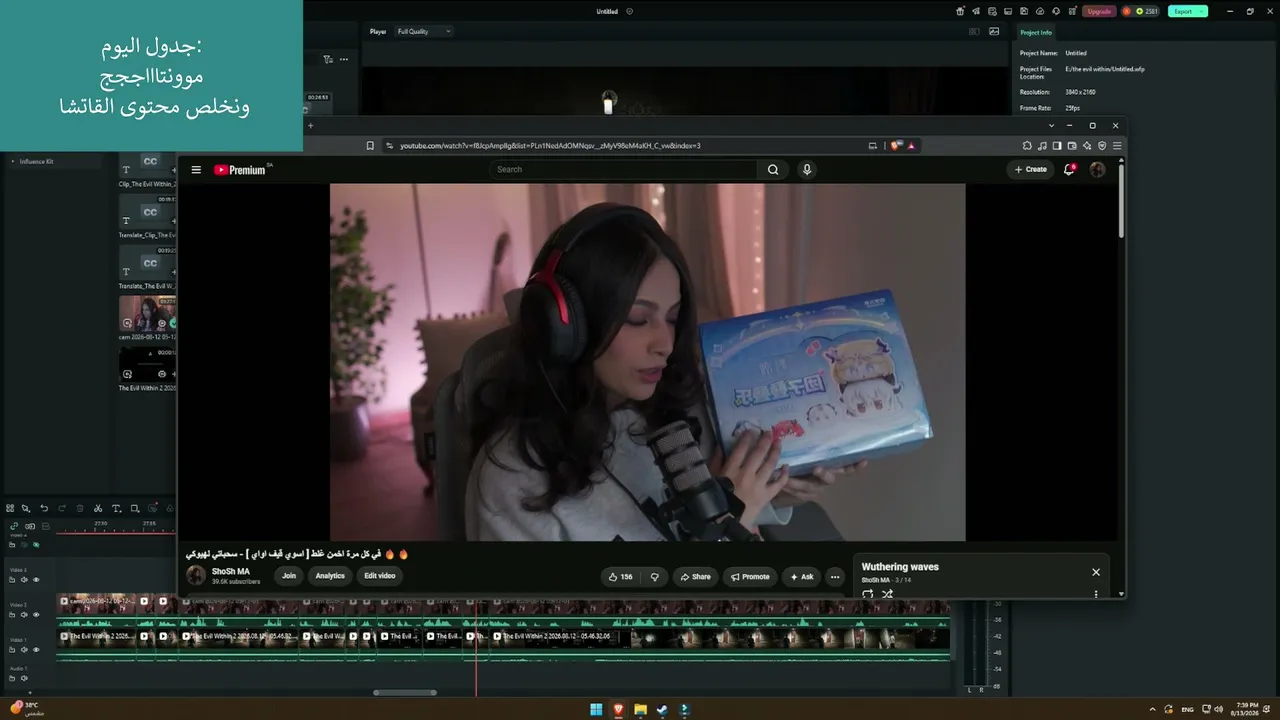Shuffle the Wuthering waves playlist

pyautogui.click(x=887, y=594)
